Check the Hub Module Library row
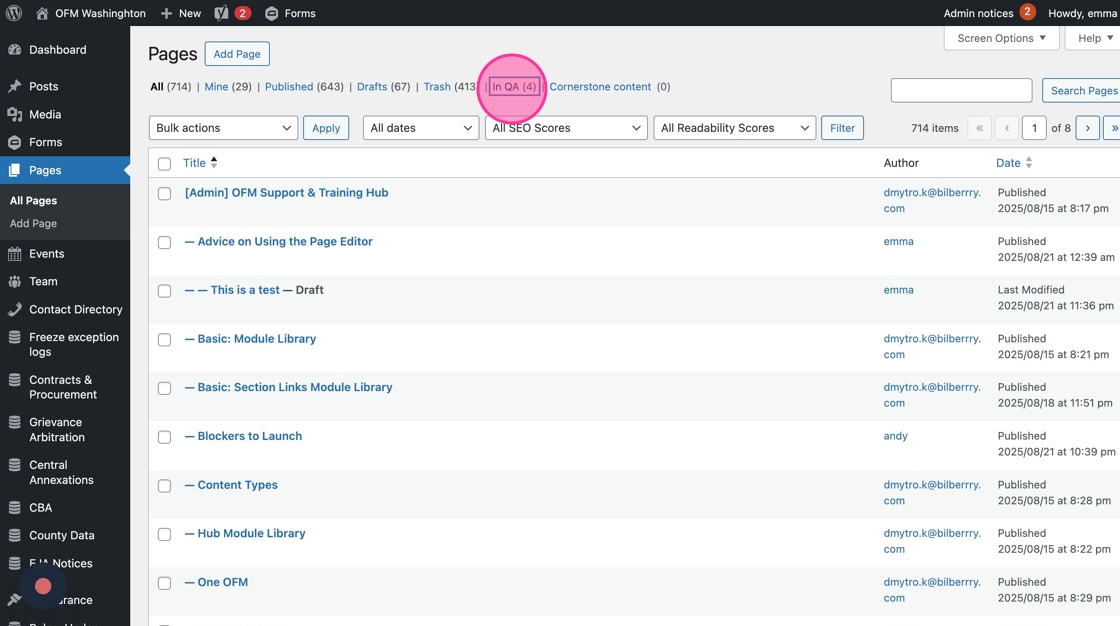 164,535
